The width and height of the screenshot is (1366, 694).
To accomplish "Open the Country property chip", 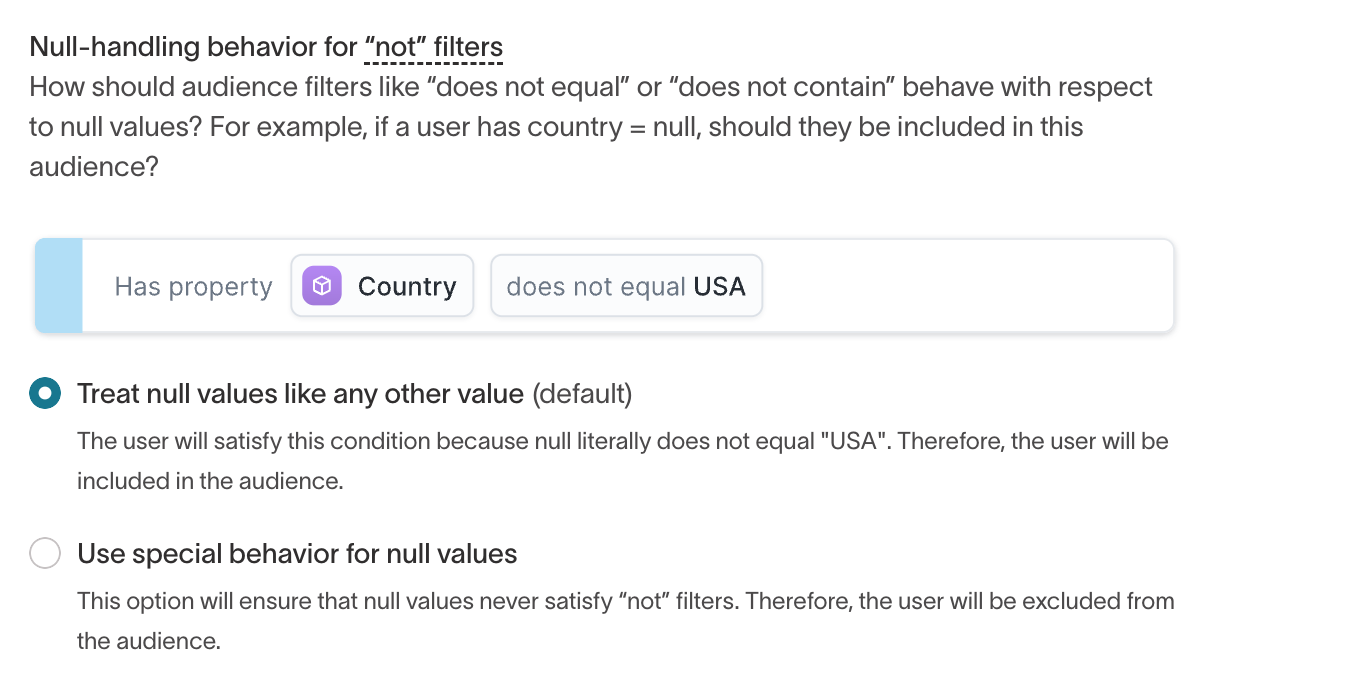I will coord(382,286).
